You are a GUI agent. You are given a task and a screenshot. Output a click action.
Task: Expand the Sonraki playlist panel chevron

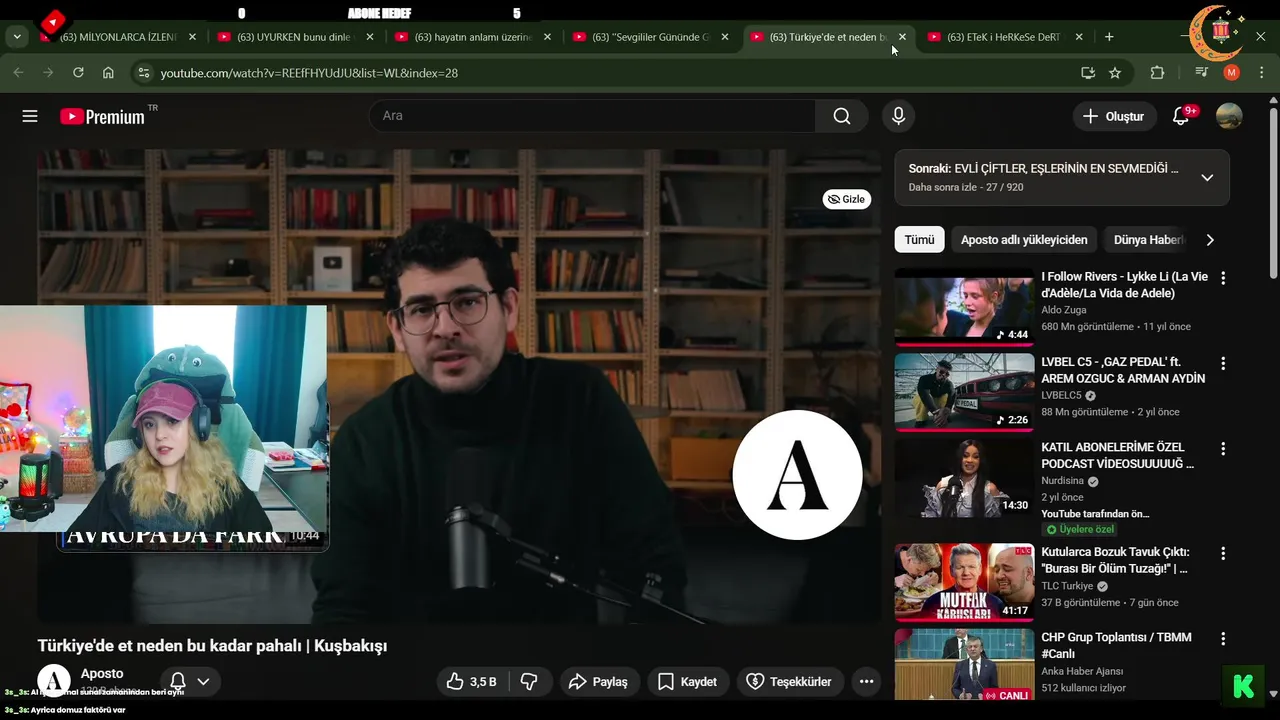coord(1207,178)
